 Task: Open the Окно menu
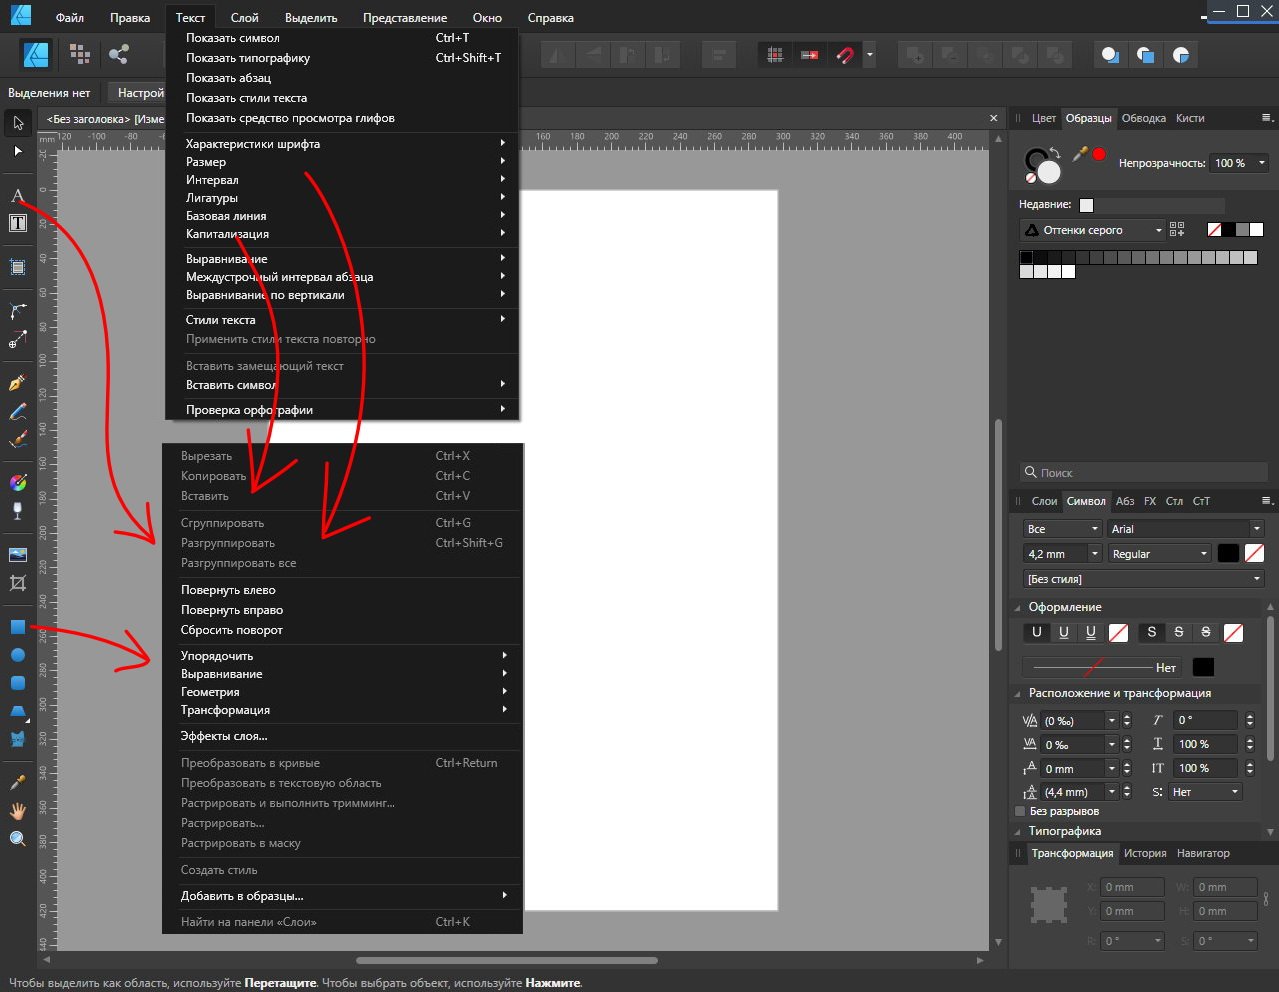click(487, 17)
